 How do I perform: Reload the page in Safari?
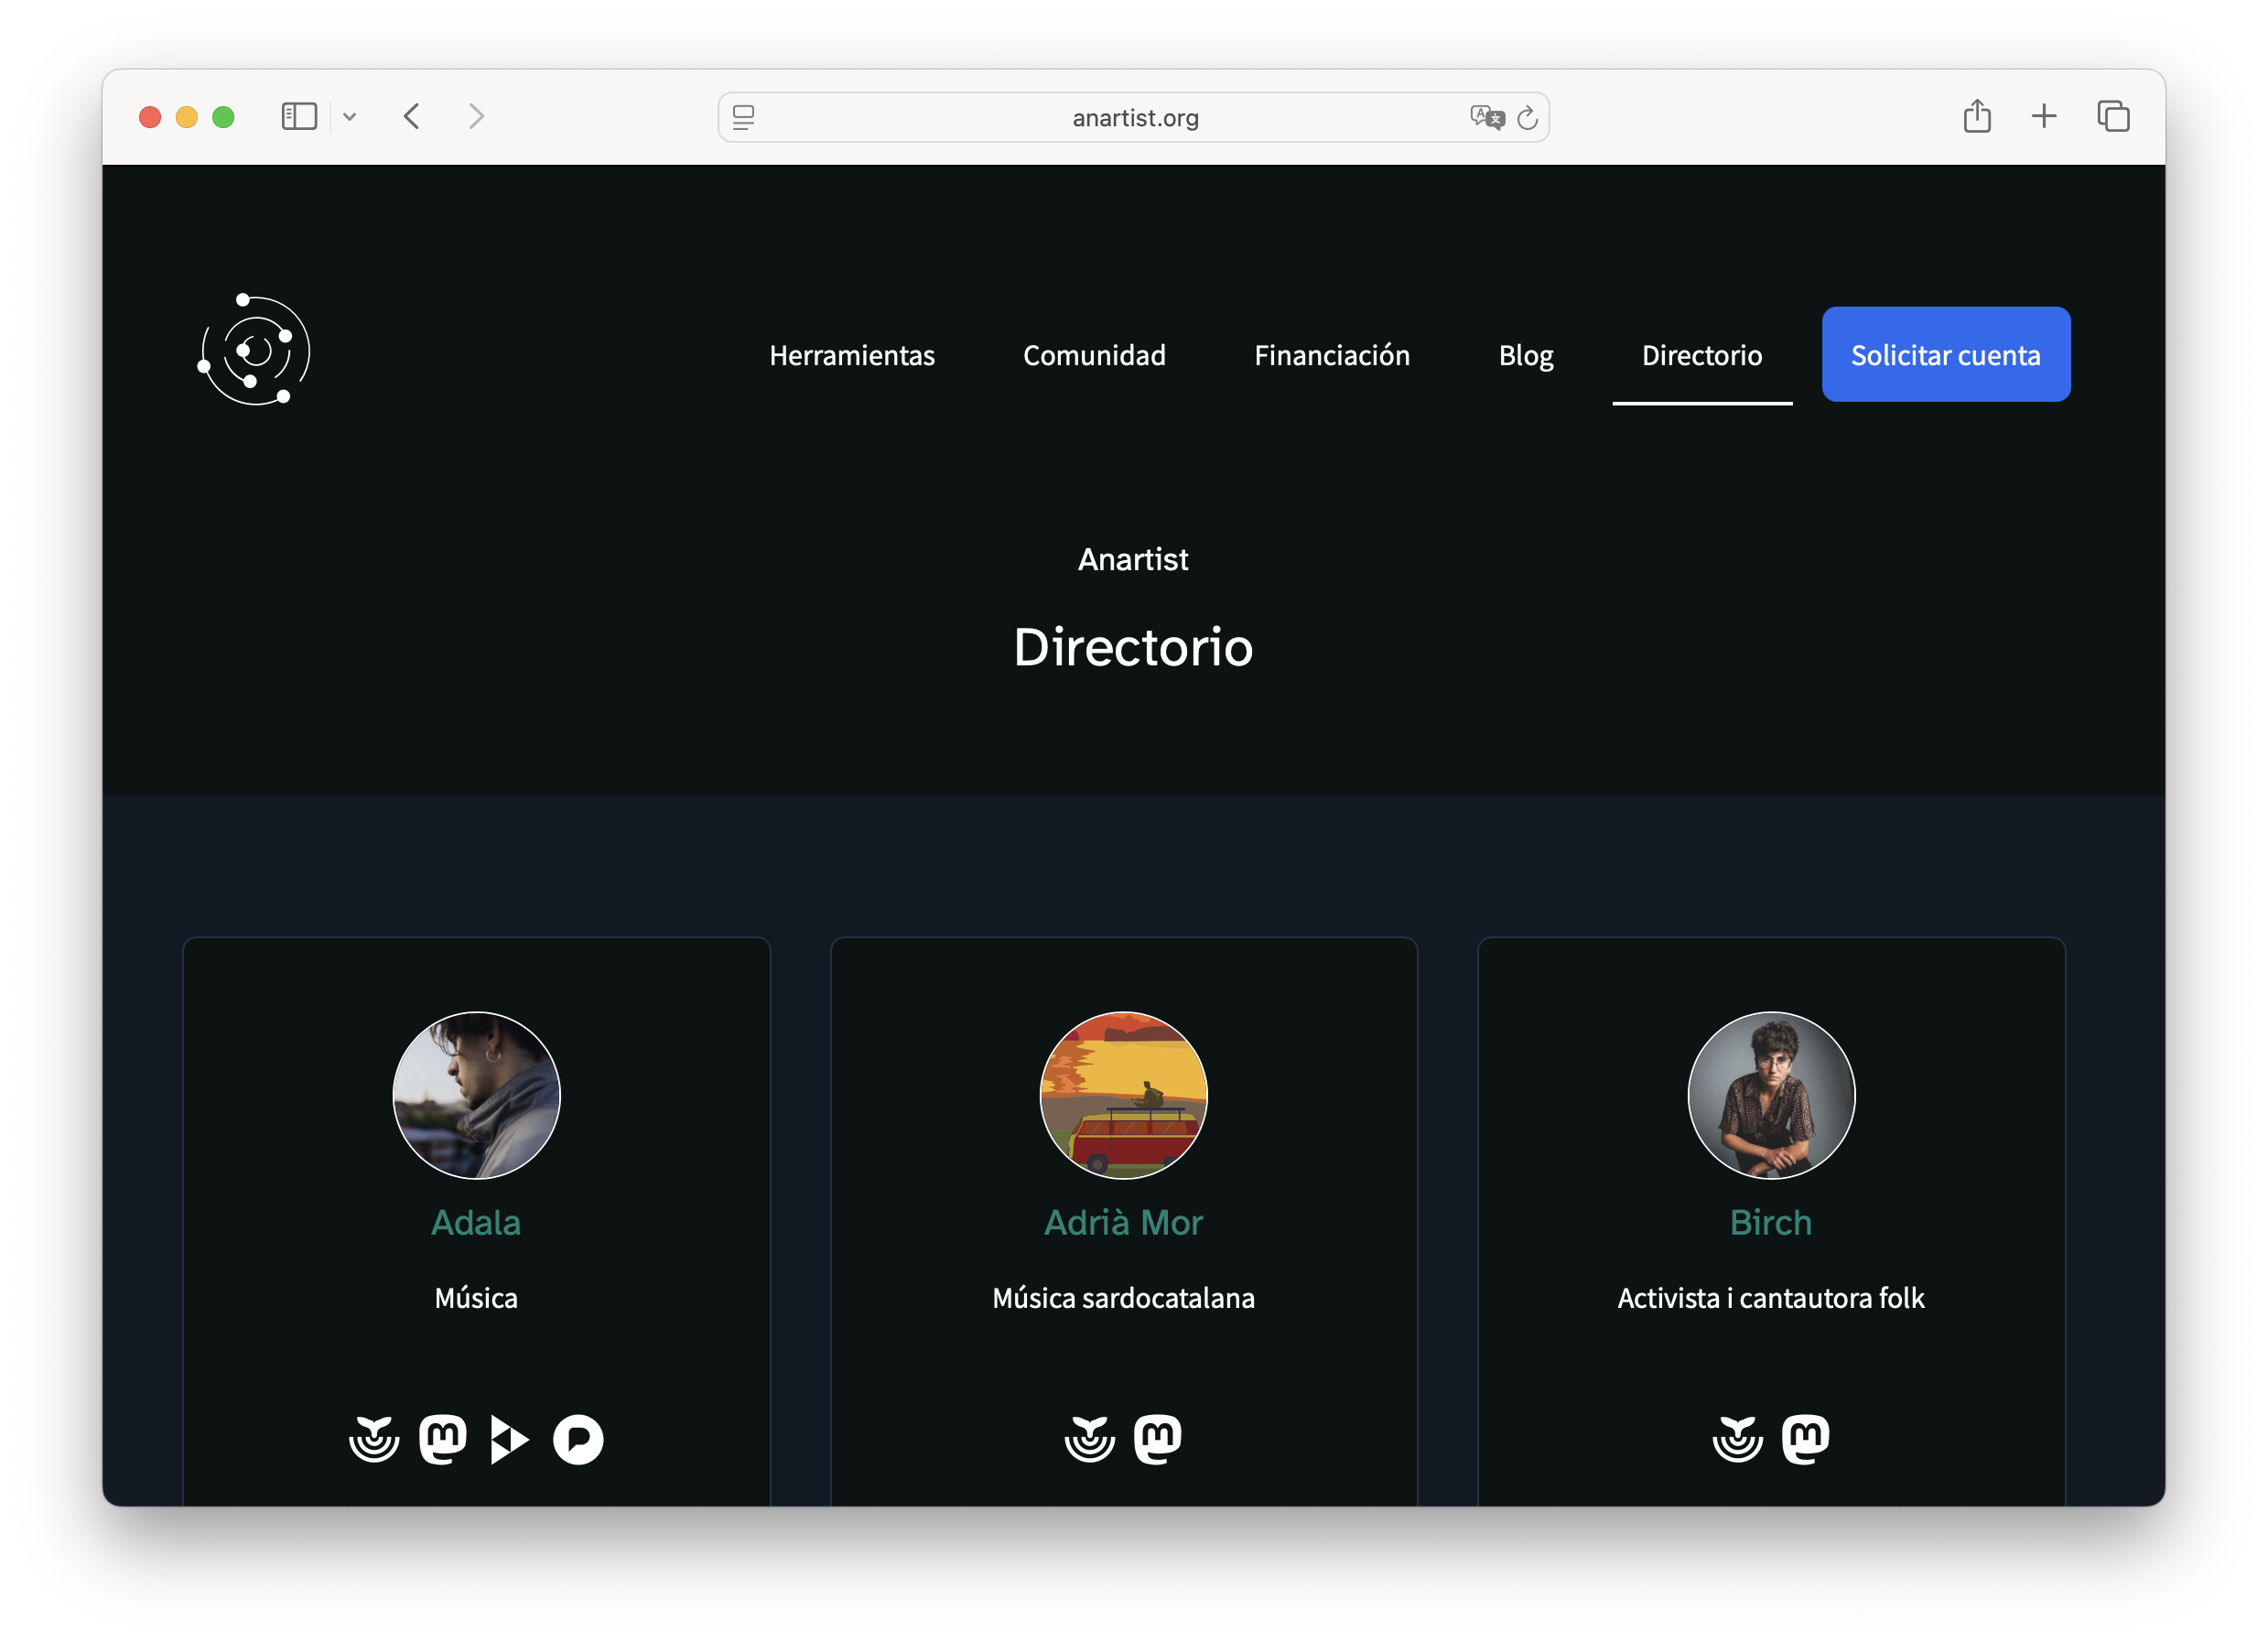1527,118
